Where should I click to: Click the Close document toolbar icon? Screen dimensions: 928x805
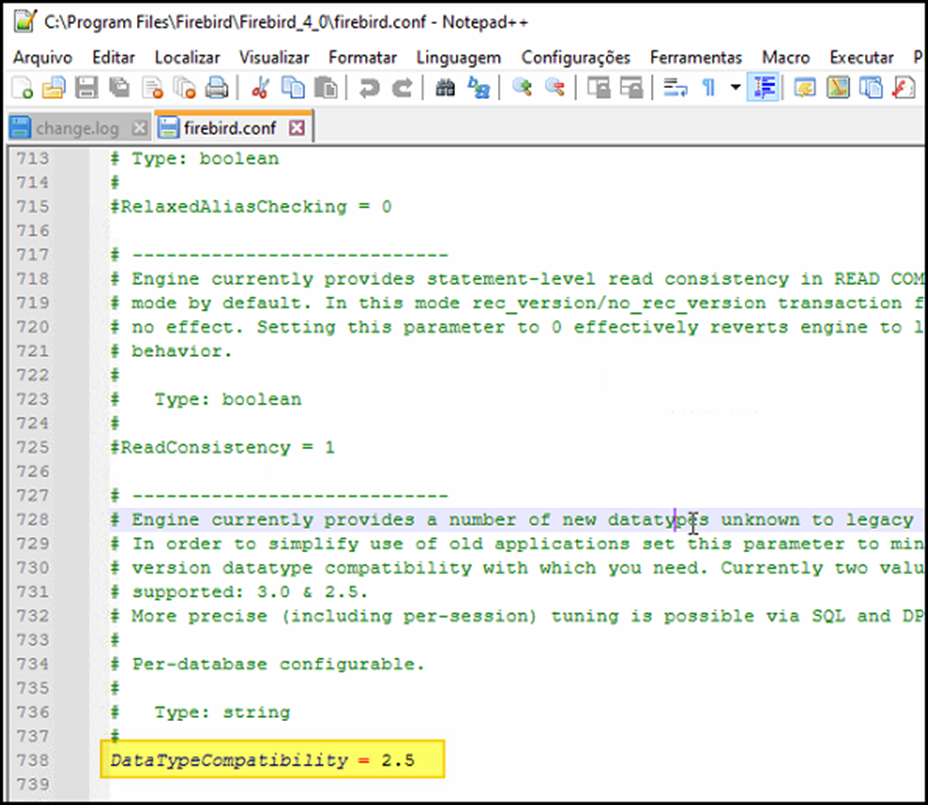(152, 88)
